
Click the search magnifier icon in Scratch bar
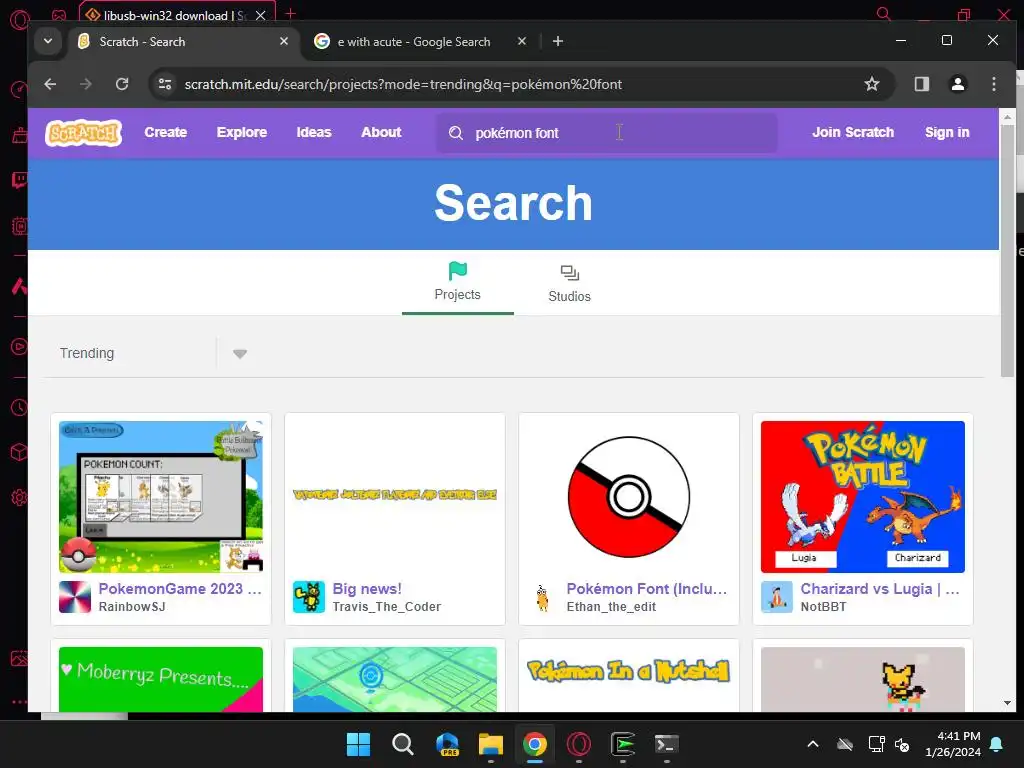point(456,133)
